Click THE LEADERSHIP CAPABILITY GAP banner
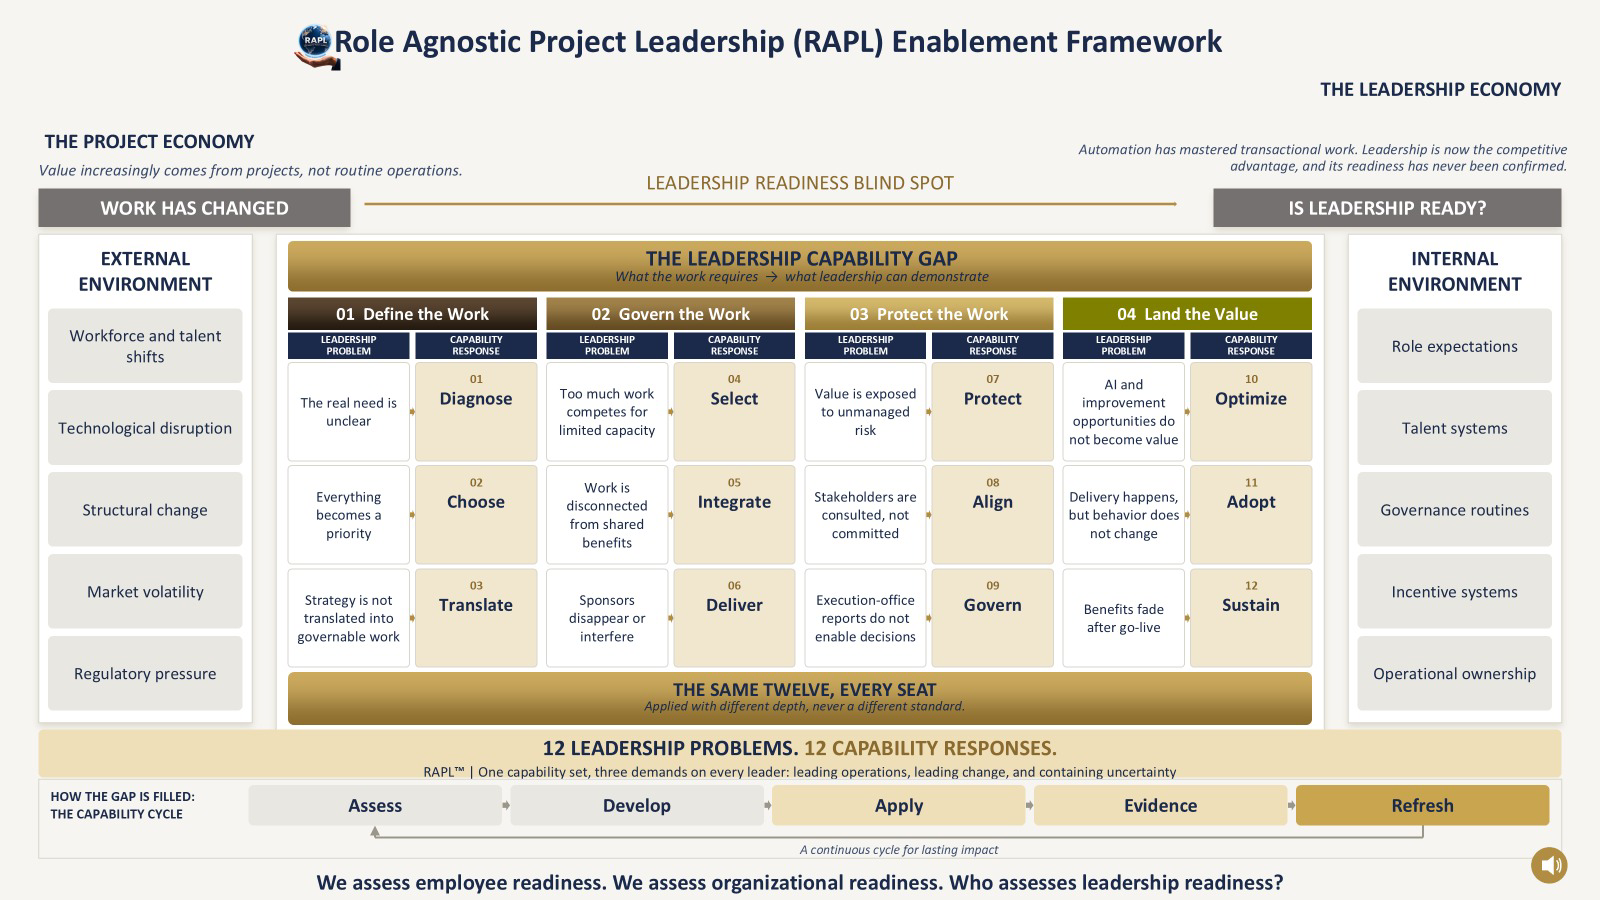Image resolution: width=1600 pixels, height=900 pixels. click(800, 266)
